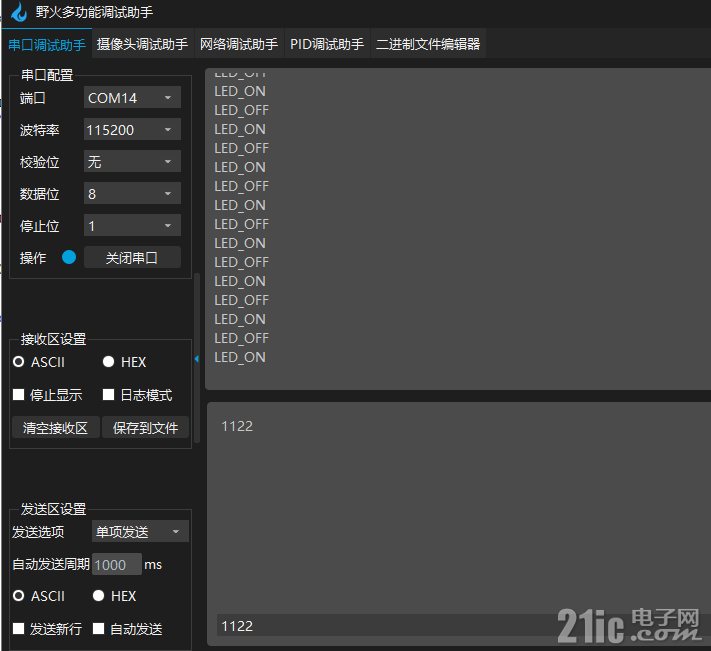711x651 pixels.
Task: Click the 清空接收区 button
Action: pos(55,428)
